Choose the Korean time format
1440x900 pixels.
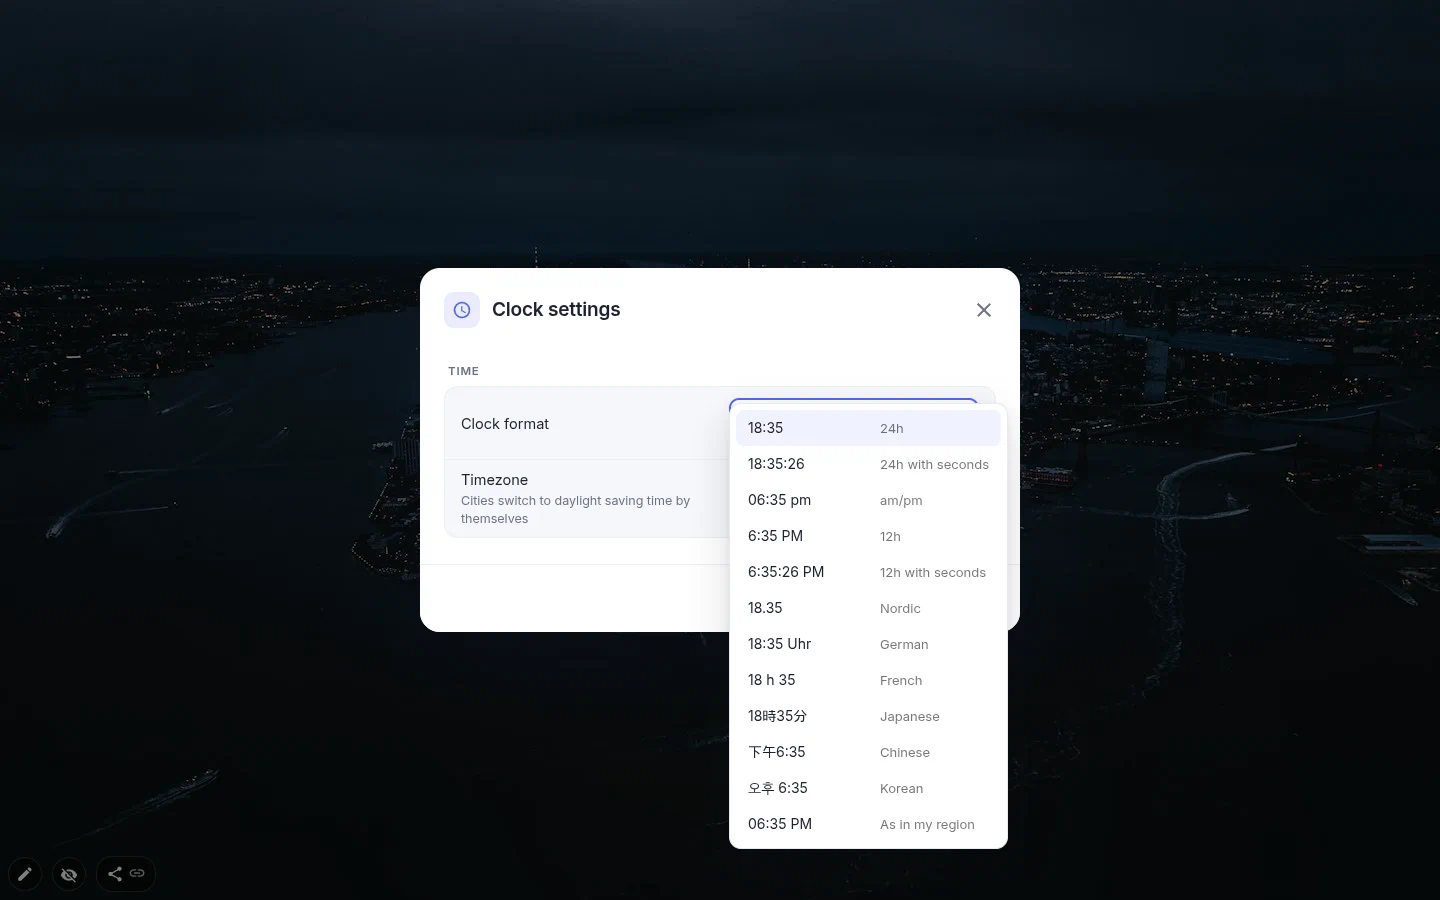tap(868, 788)
